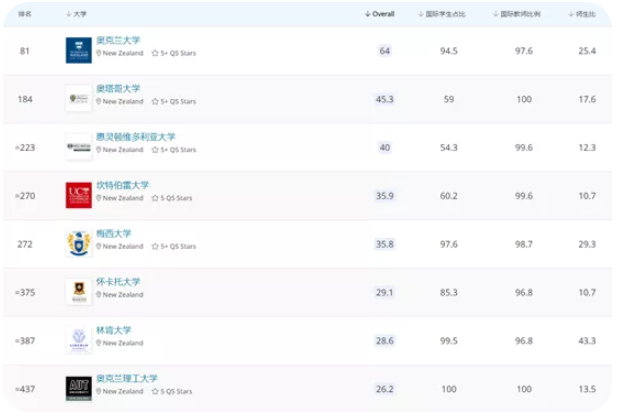Click the Overall score 35.8
This screenshot has width=623, height=414.
pyautogui.click(x=385, y=244)
